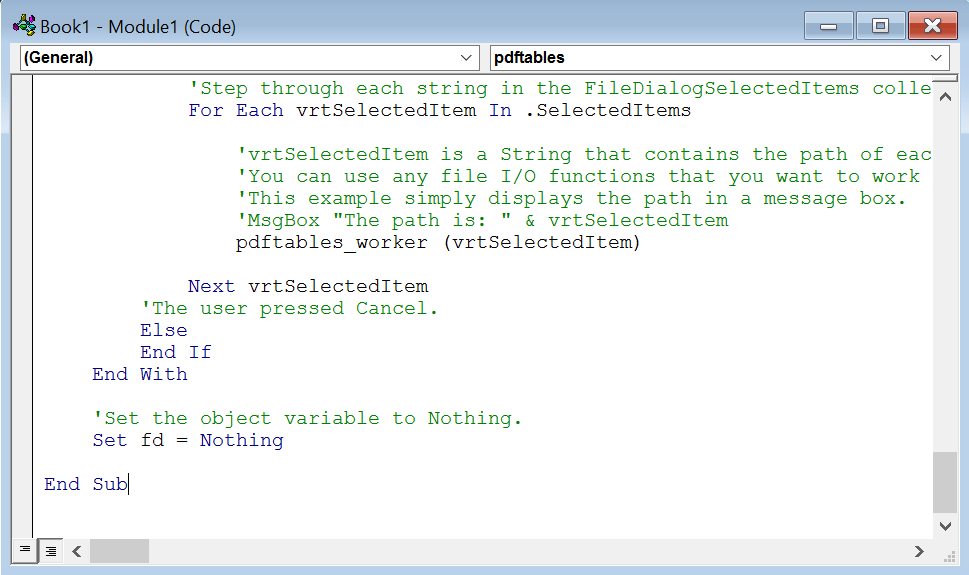The image size is (969, 575).
Task: Click the comment 'This example simply displays the path'
Action: pyautogui.click(x=572, y=198)
